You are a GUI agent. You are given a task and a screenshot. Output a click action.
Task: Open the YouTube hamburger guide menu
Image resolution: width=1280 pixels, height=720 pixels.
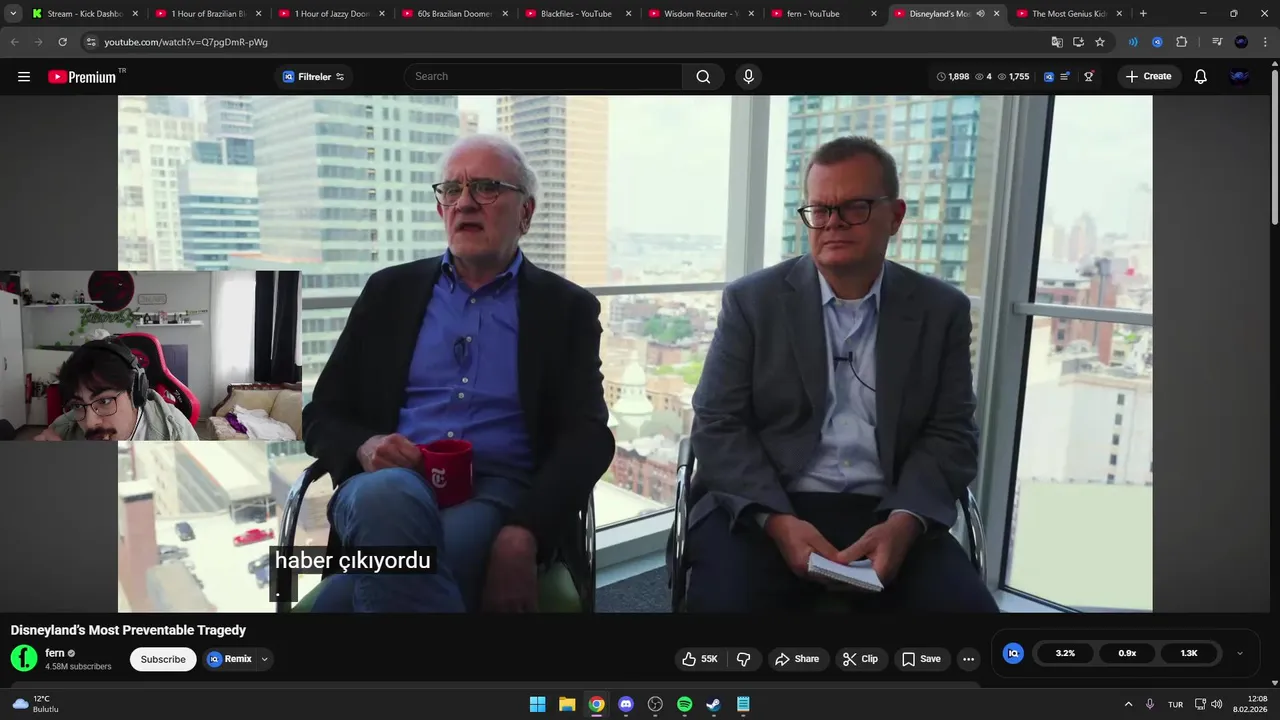24,77
